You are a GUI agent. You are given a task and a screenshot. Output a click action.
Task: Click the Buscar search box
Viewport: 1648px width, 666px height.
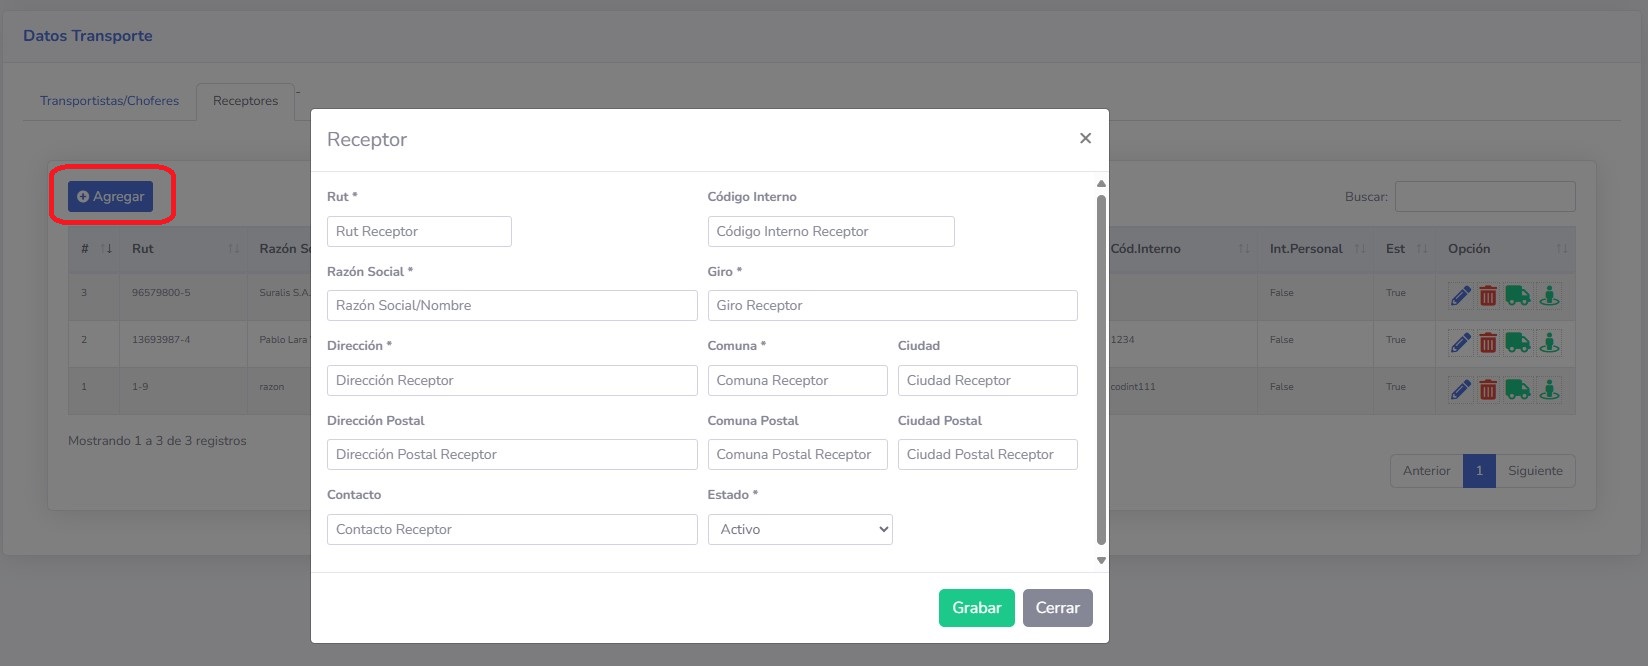click(1485, 196)
